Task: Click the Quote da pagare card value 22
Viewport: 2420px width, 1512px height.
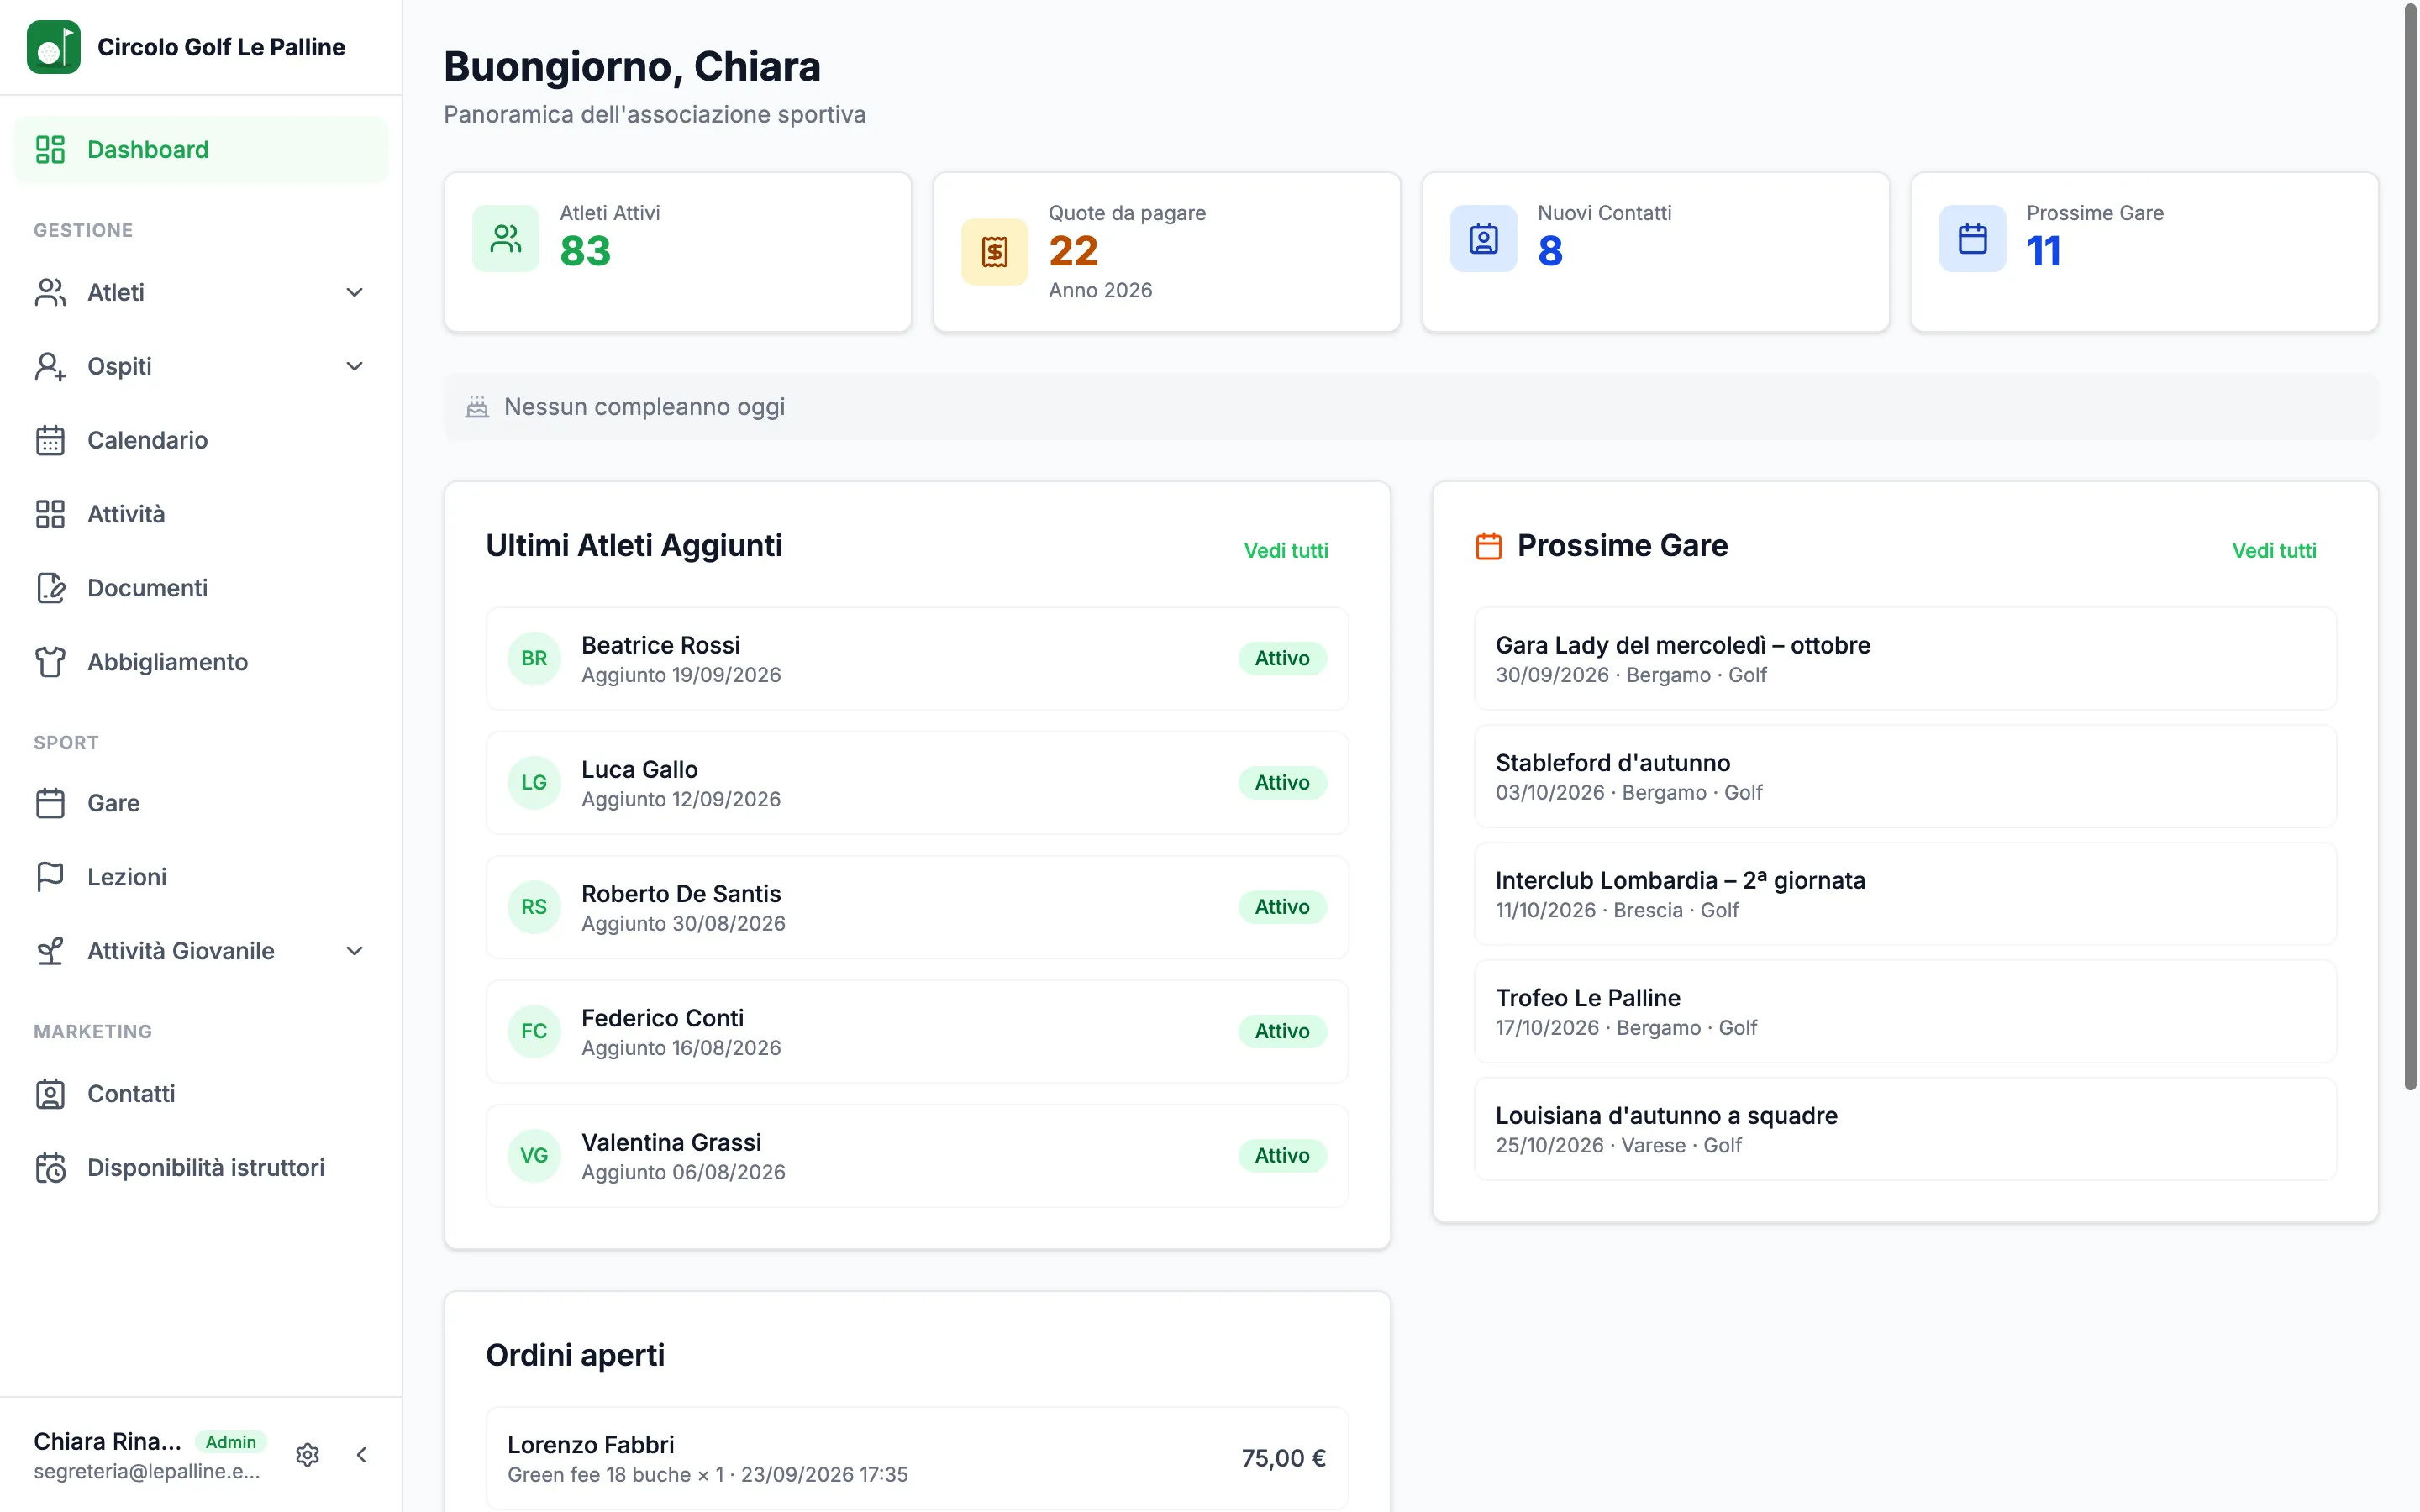Action: (1073, 251)
